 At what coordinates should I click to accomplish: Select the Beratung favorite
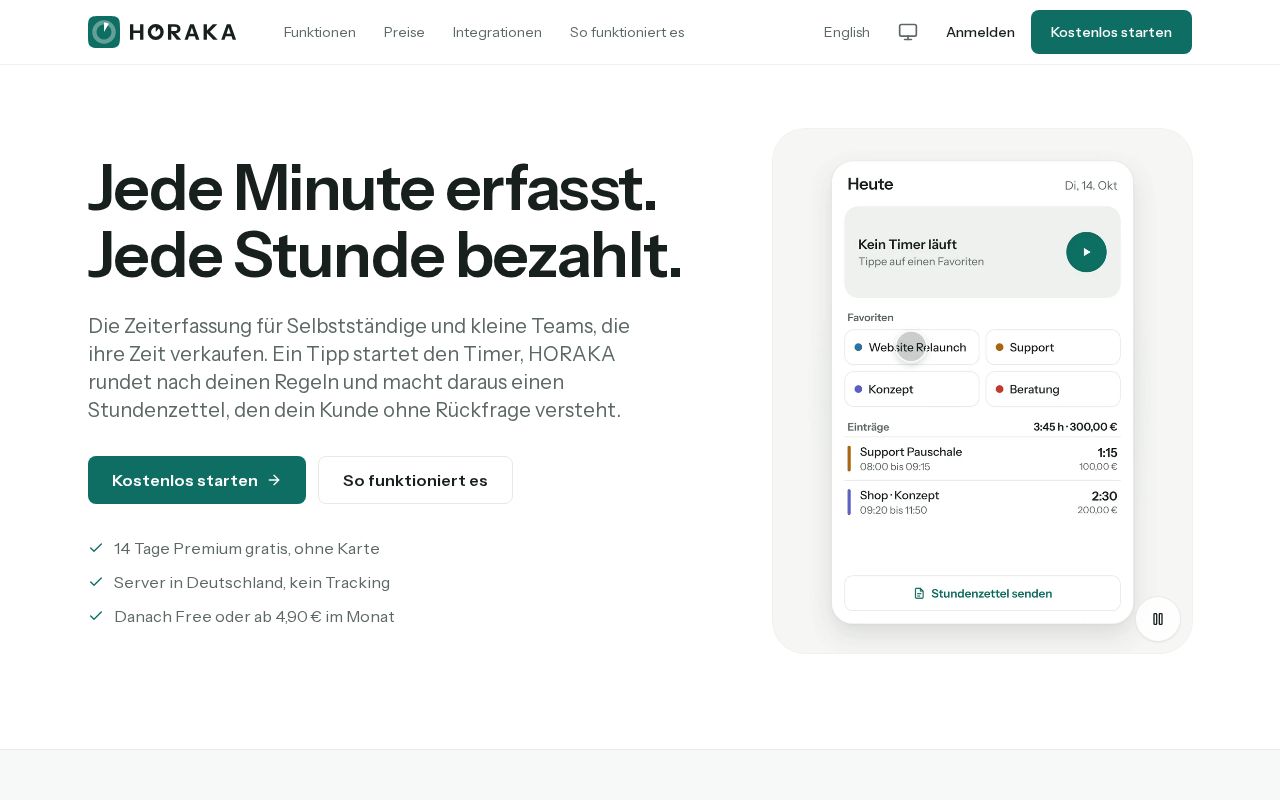[1053, 389]
